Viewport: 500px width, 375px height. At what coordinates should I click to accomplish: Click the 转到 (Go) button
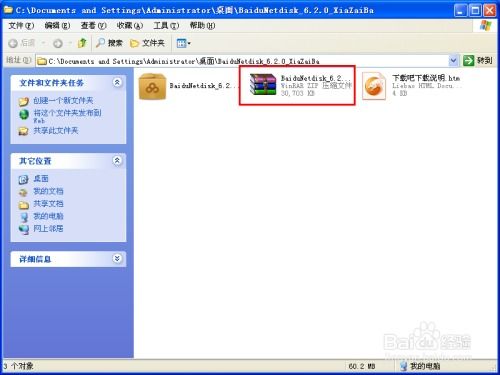click(x=478, y=61)
